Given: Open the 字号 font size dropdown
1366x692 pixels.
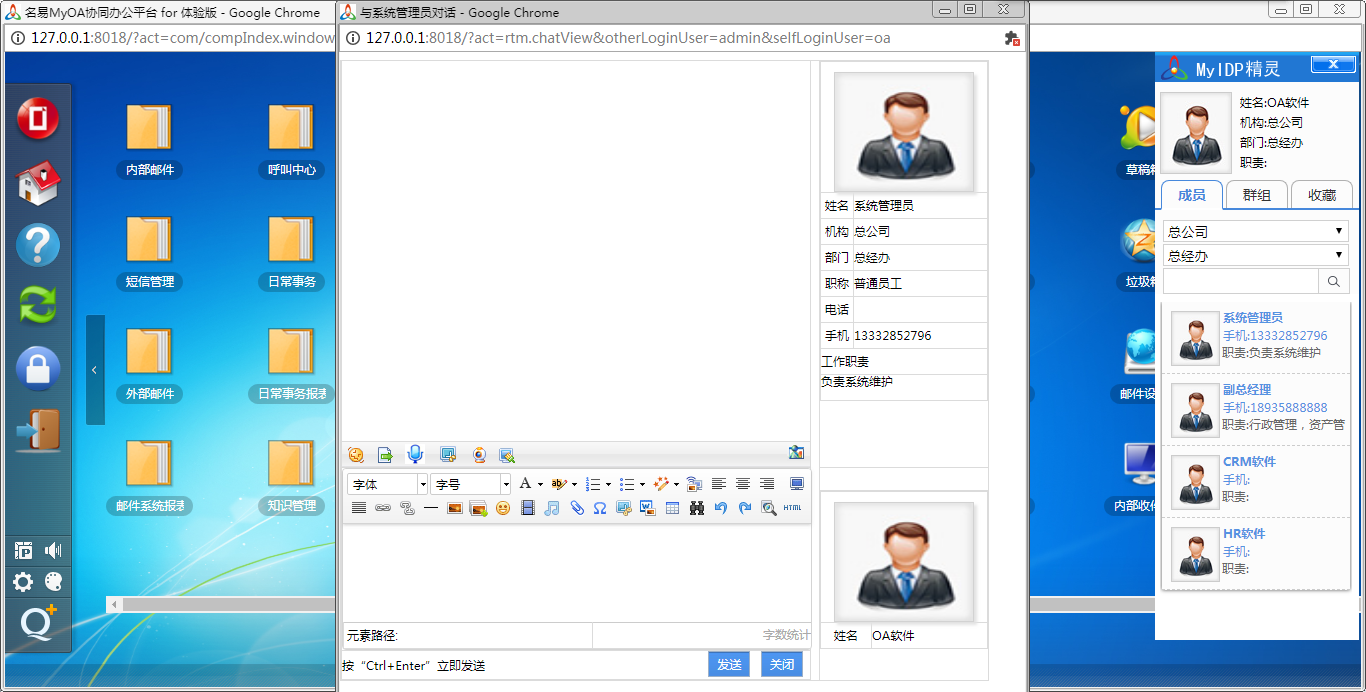Looking at the screenshot, I should 470,484.
